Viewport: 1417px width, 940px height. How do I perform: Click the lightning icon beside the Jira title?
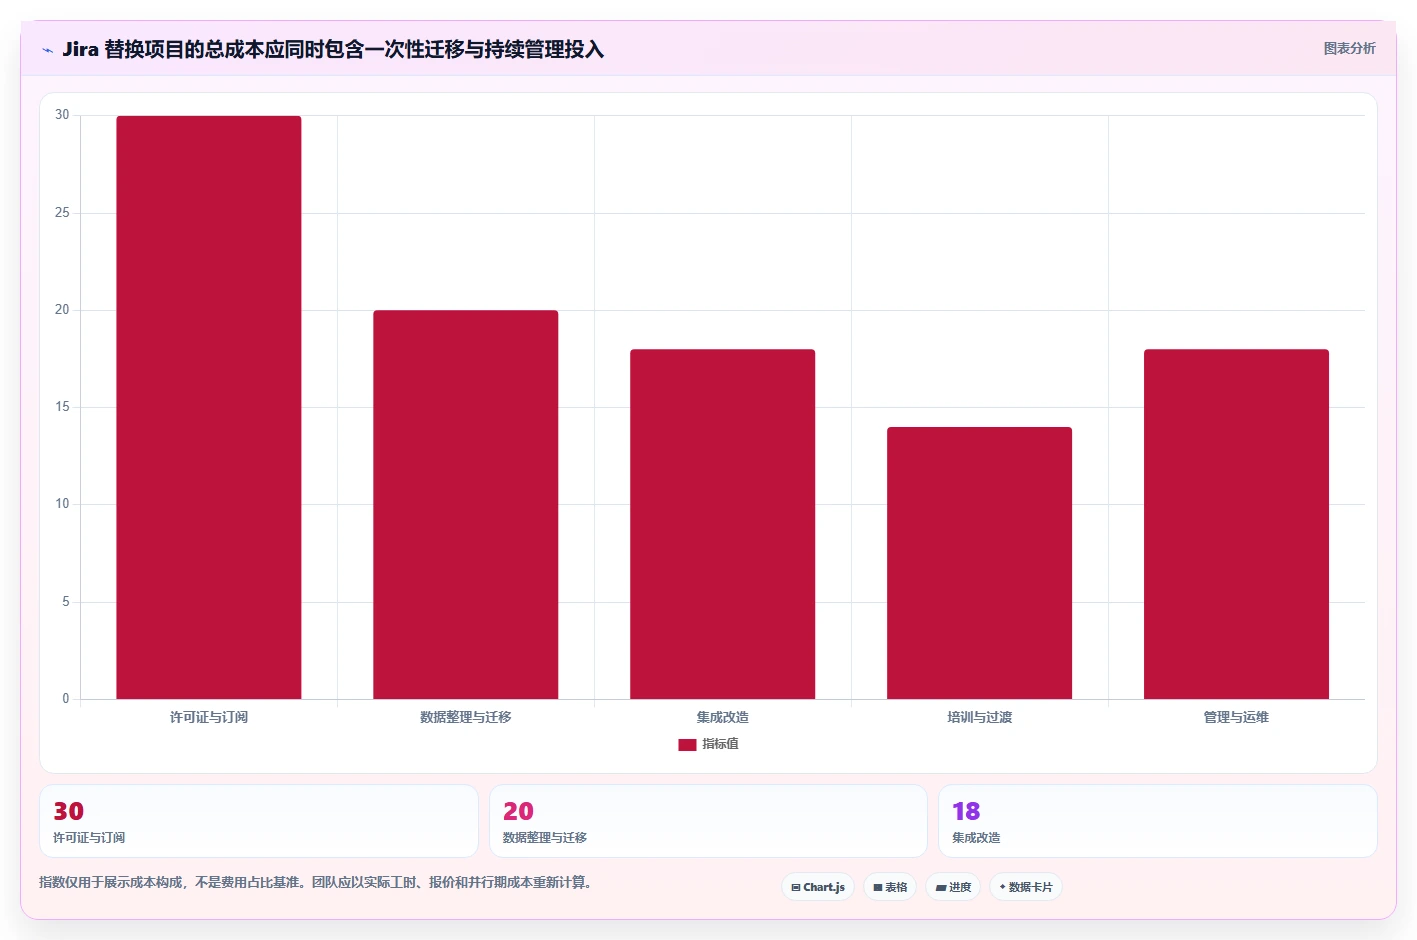click(47, 50)
